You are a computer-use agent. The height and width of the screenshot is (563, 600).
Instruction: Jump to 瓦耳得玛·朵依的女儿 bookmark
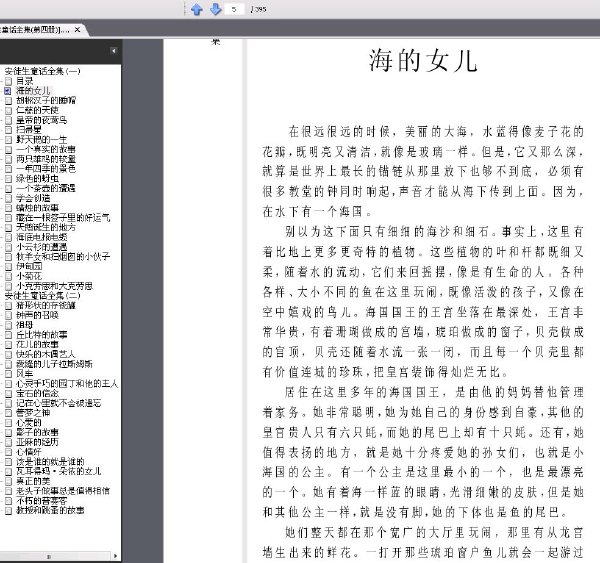(59, 471)
